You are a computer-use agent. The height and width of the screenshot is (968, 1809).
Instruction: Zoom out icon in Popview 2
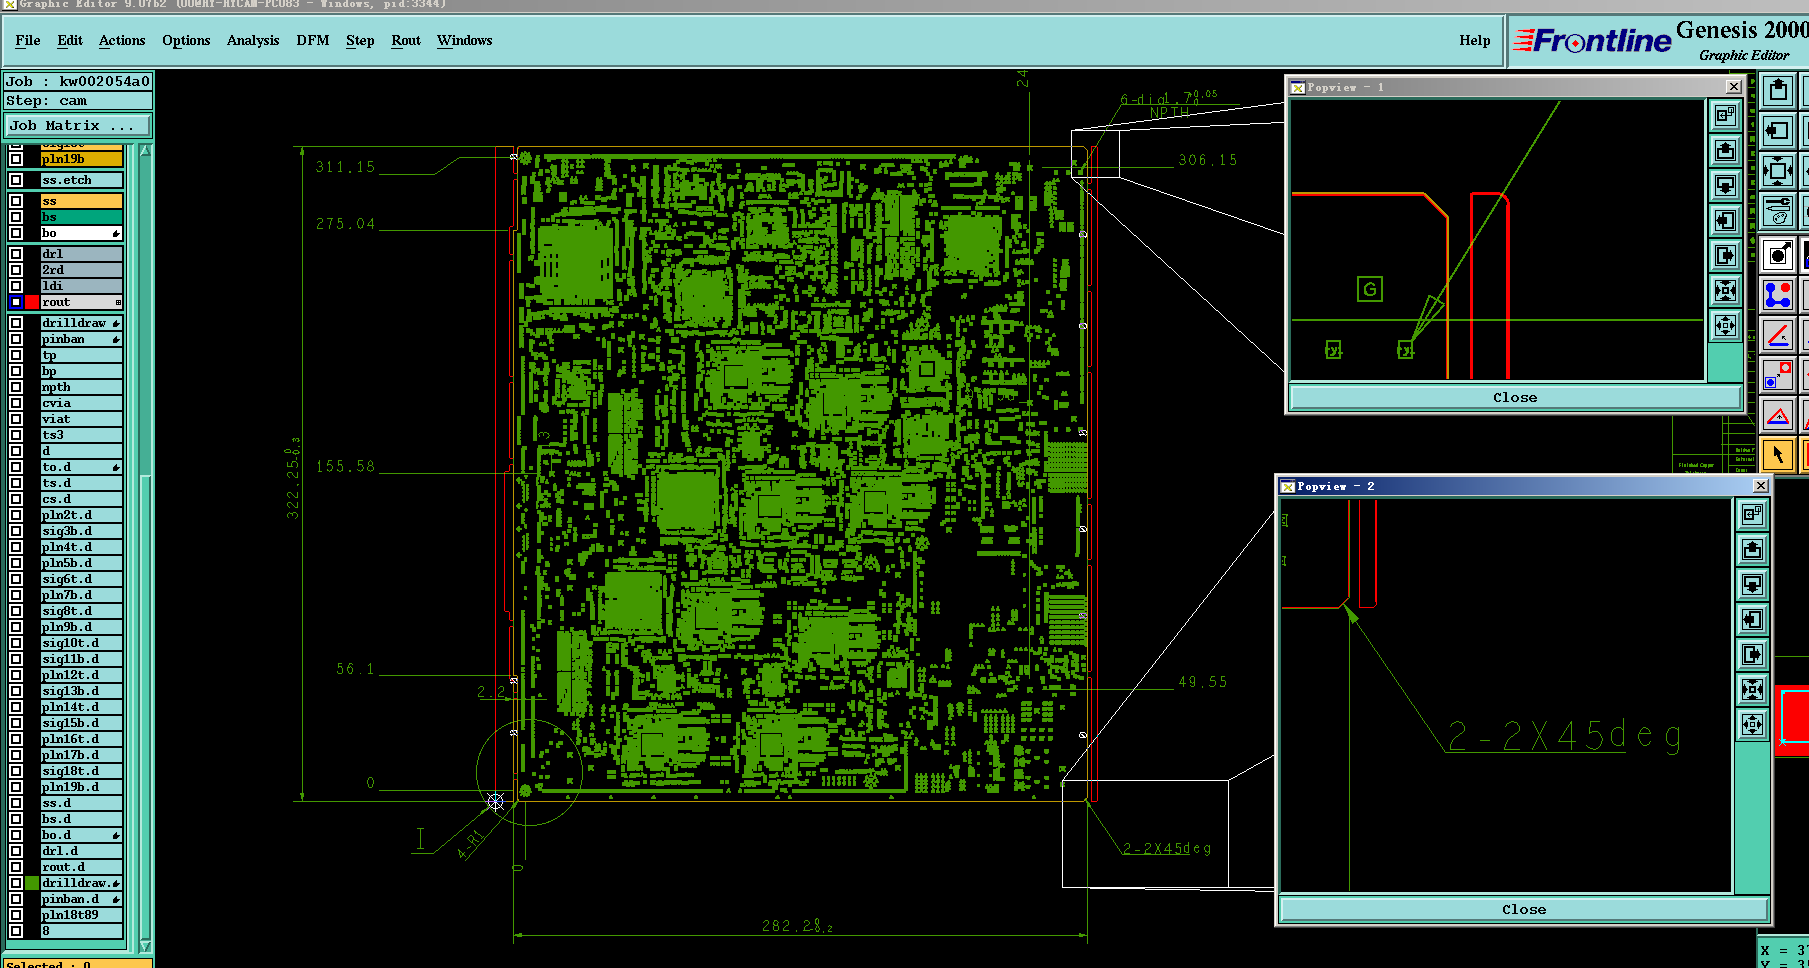pos(1752,724)
